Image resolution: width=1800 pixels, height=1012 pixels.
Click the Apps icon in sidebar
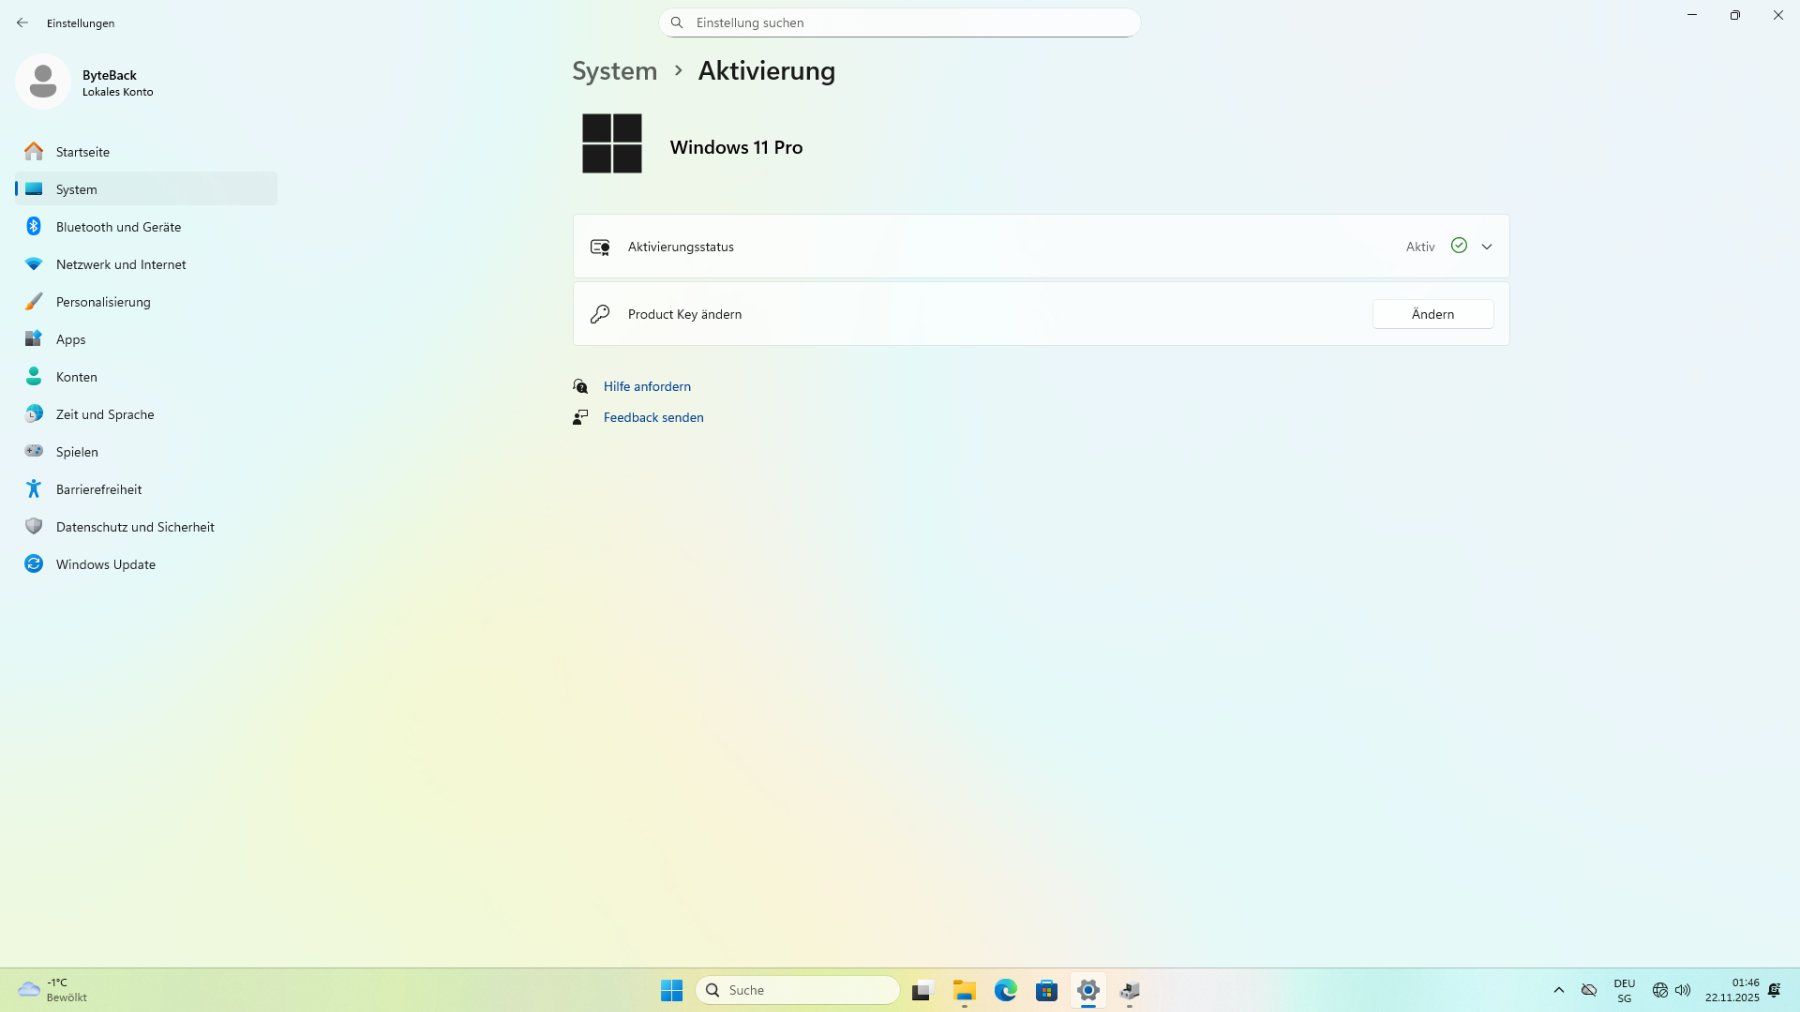(x=34, y=339)
